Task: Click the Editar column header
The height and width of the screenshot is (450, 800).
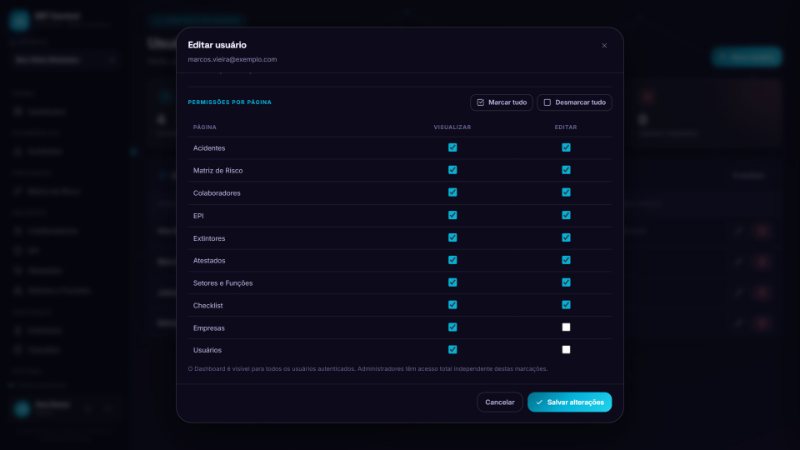Action: point(566,127)
